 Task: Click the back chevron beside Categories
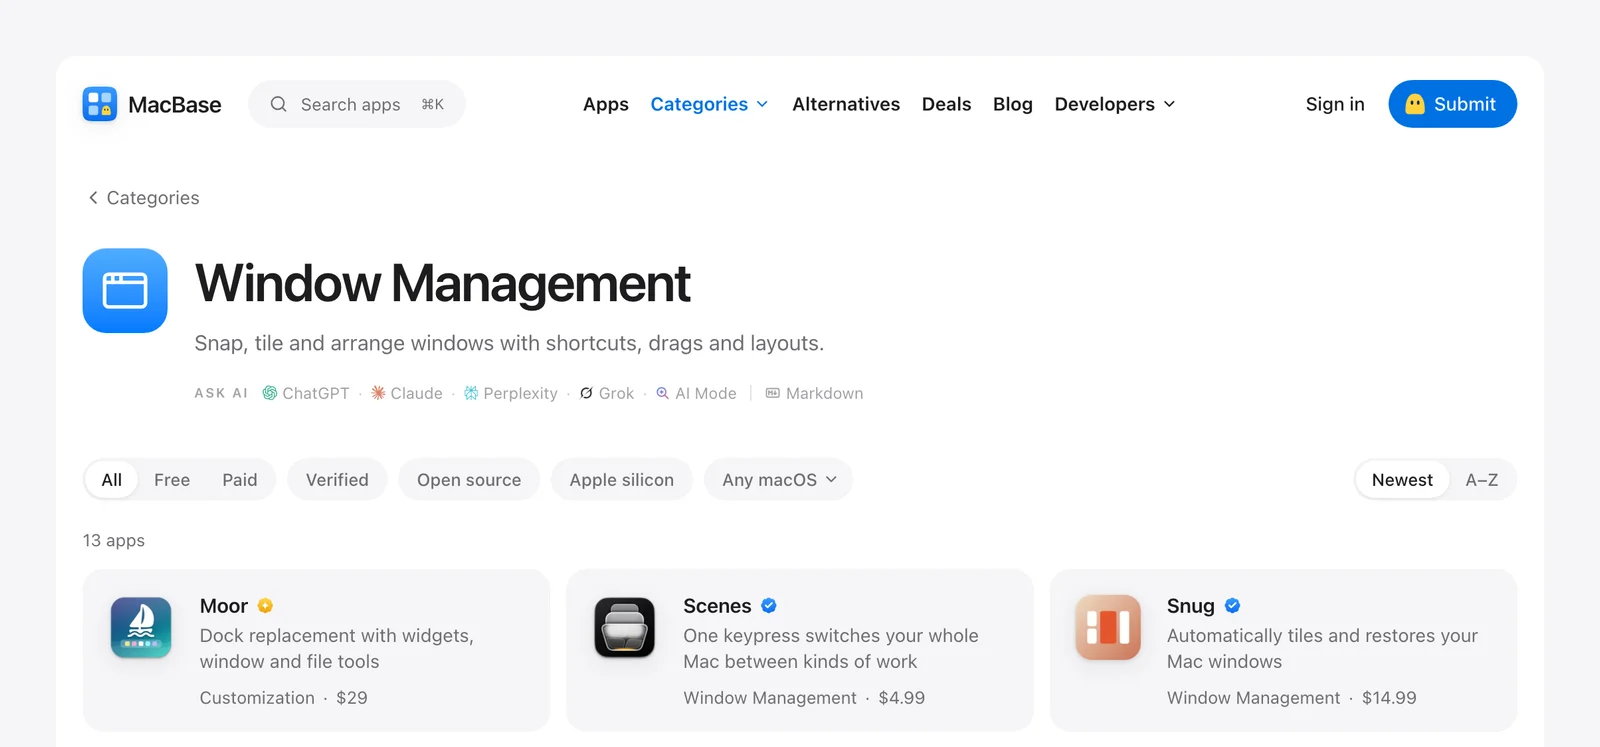pos(93,198)
